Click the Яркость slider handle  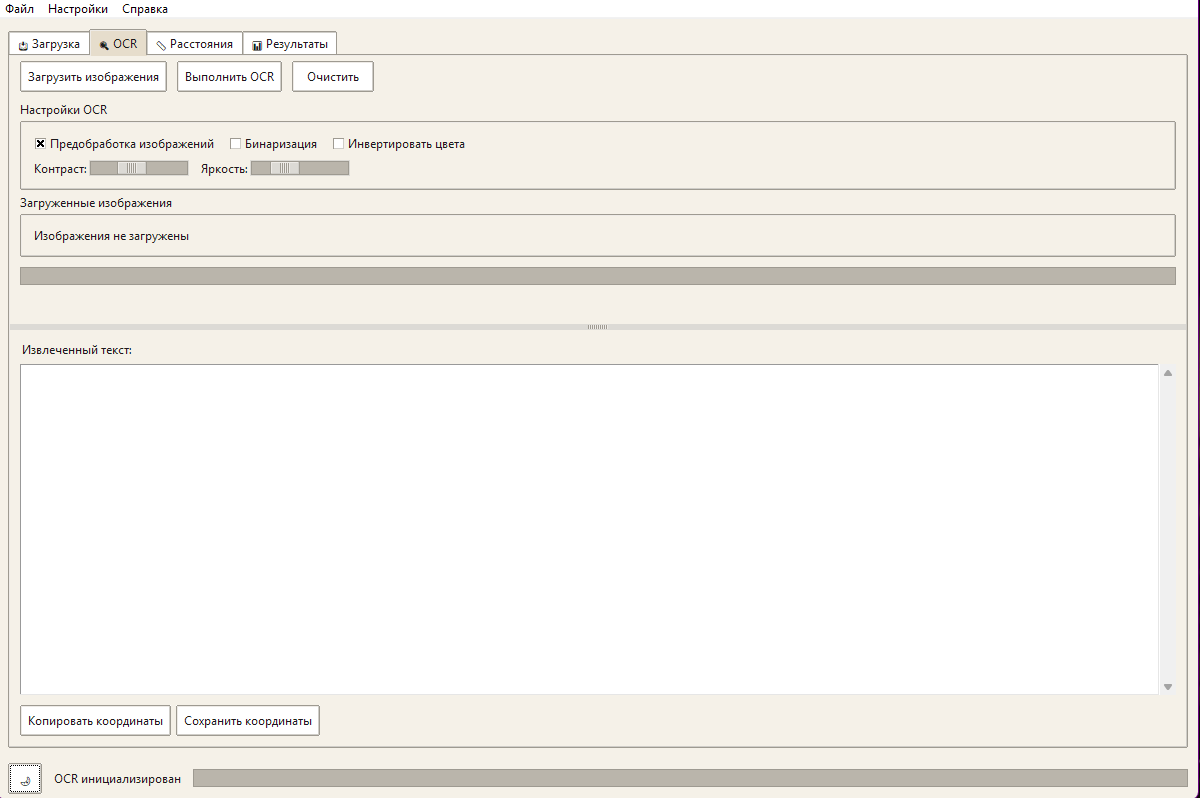coord(285,168)
